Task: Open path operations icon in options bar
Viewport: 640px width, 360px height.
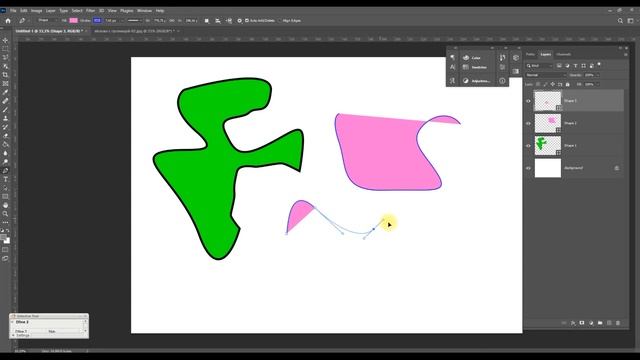Action: point(207,20)
